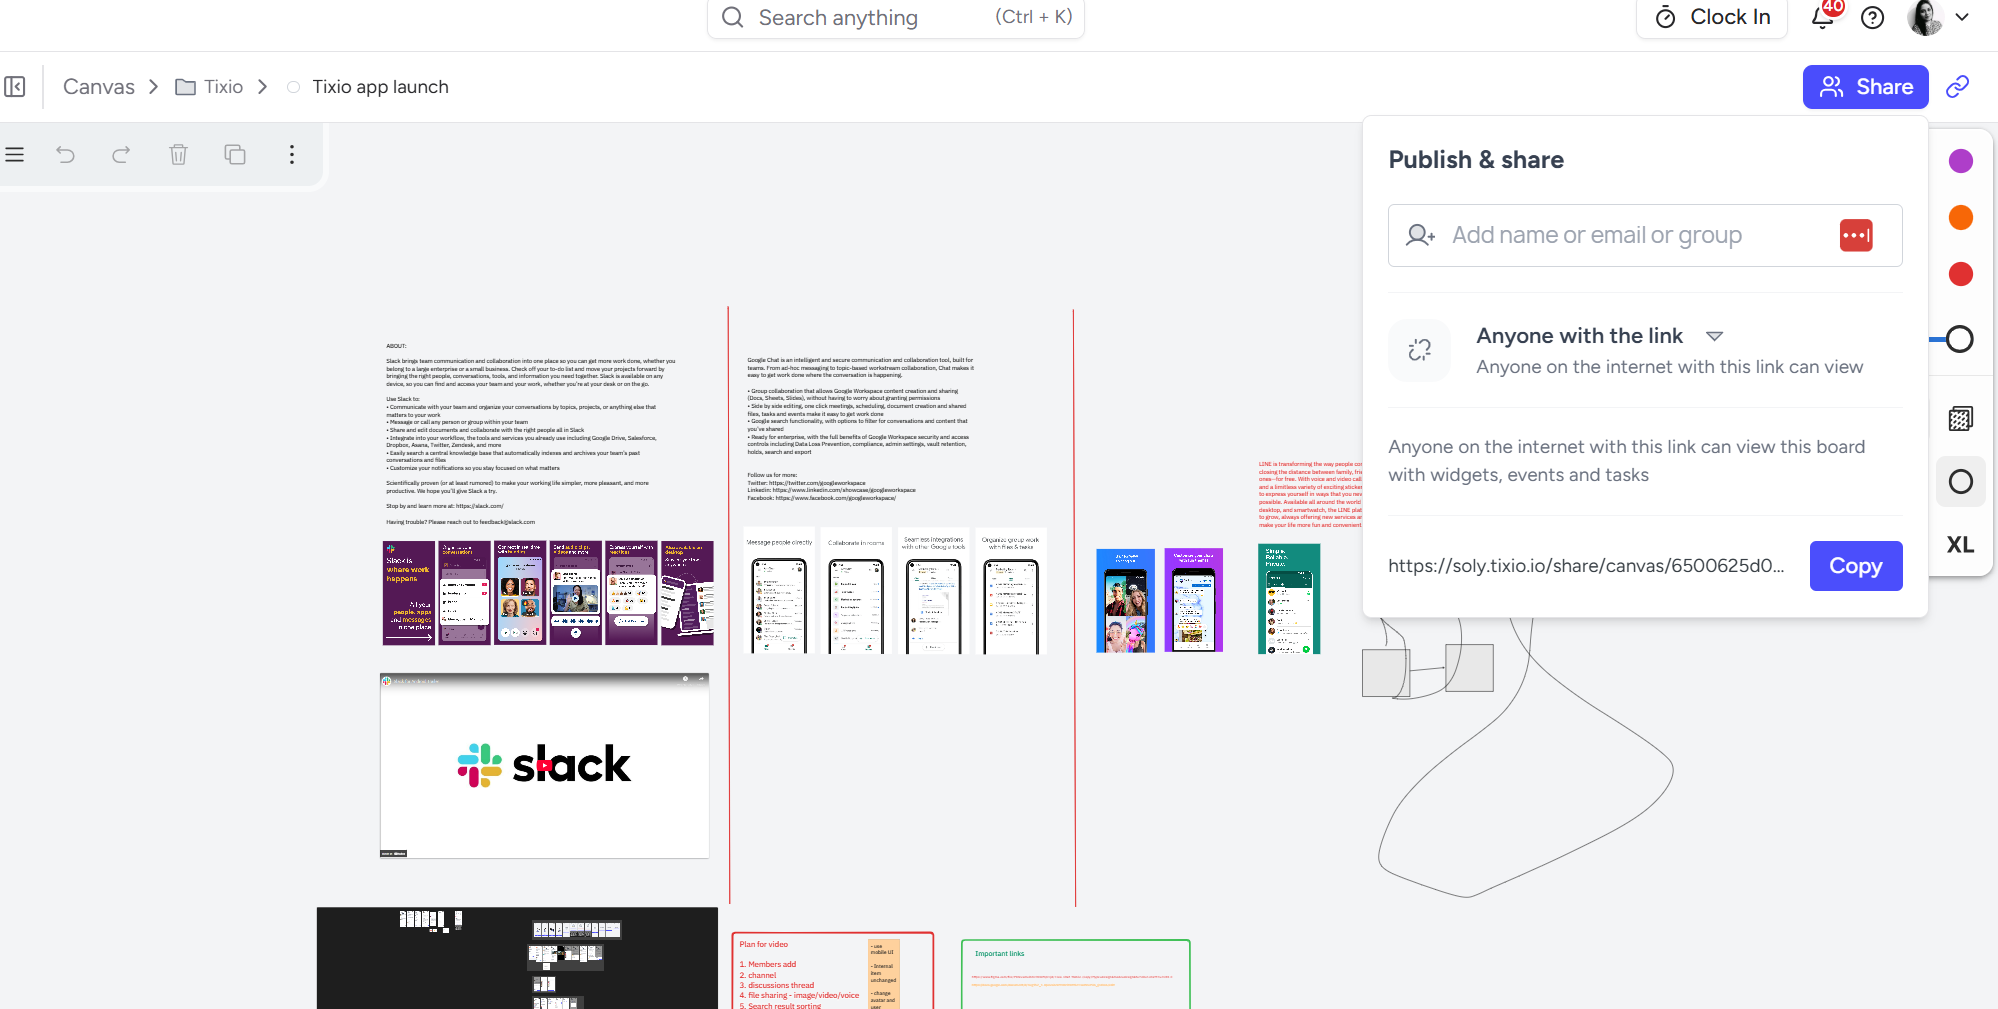The width and height of the screenshot is (1998, 1009).
Task: Click the 'Publish & share' heading
Action: tap(1476, 160)
